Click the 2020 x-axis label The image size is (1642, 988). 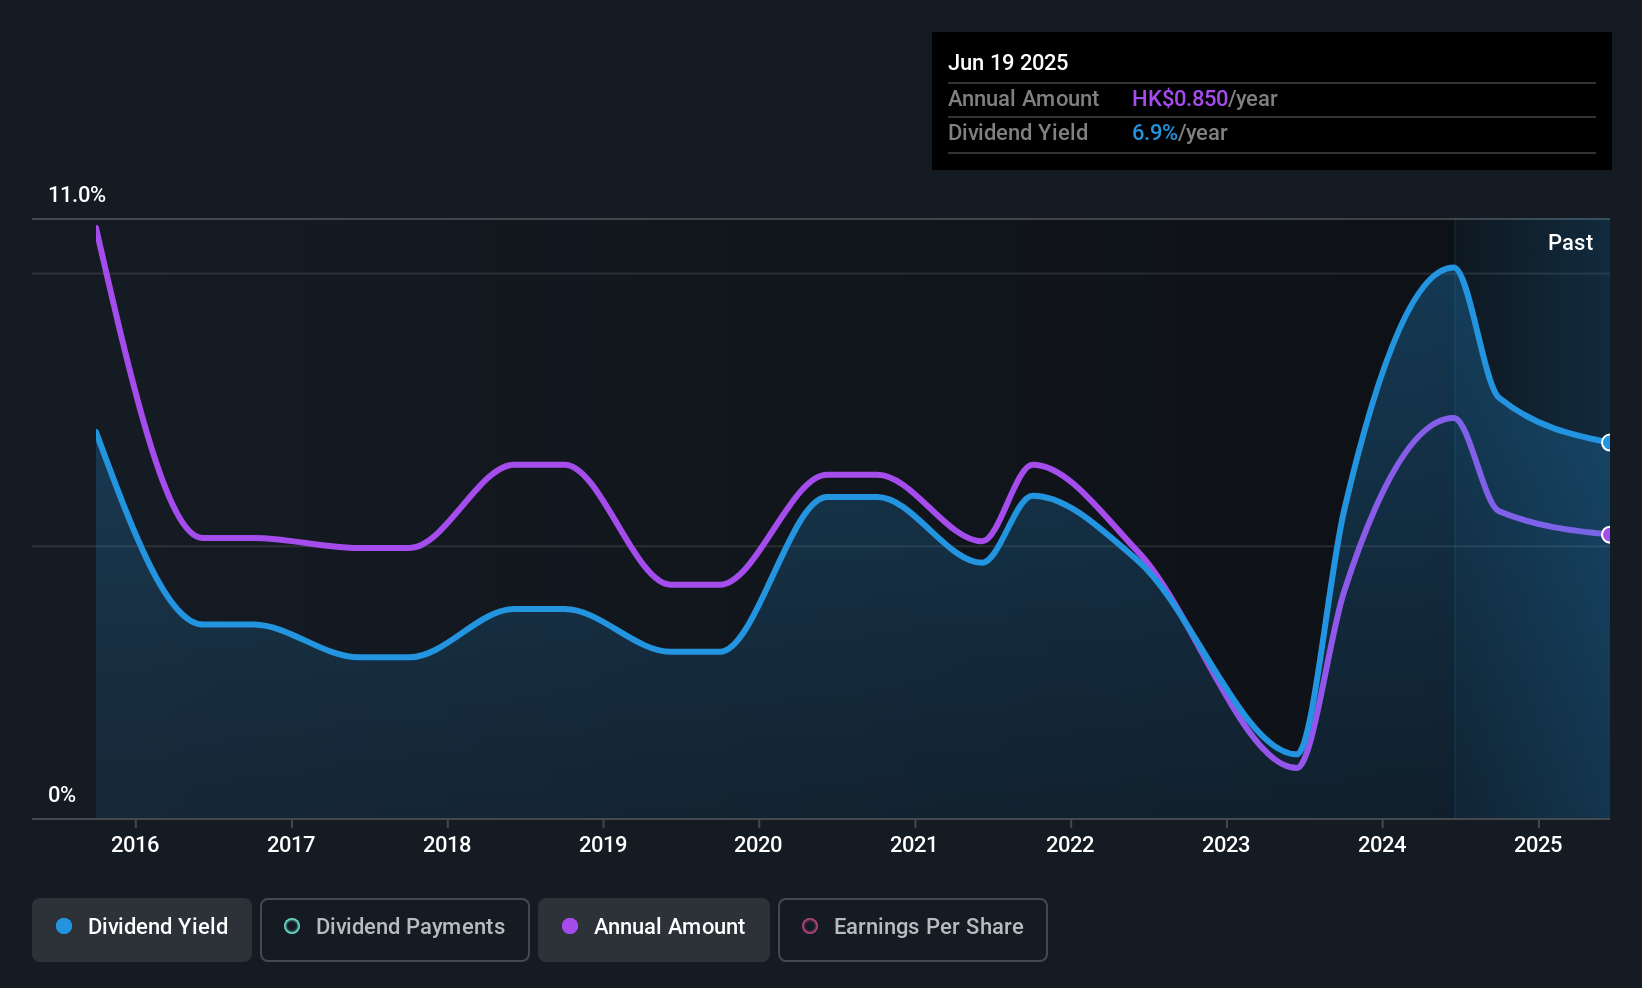click(758, 844)
